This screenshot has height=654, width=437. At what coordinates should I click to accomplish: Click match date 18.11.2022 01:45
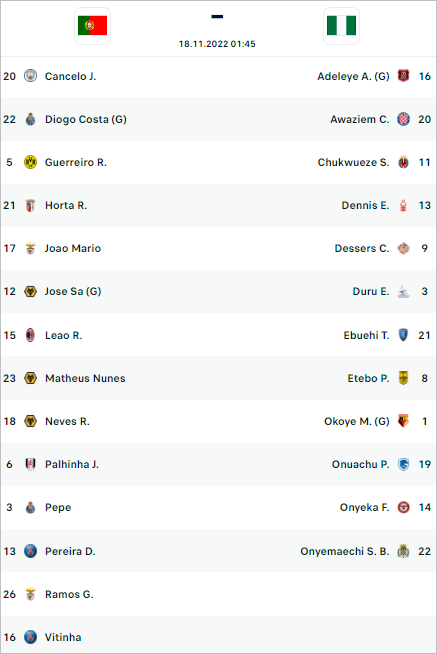click(217, 44)
